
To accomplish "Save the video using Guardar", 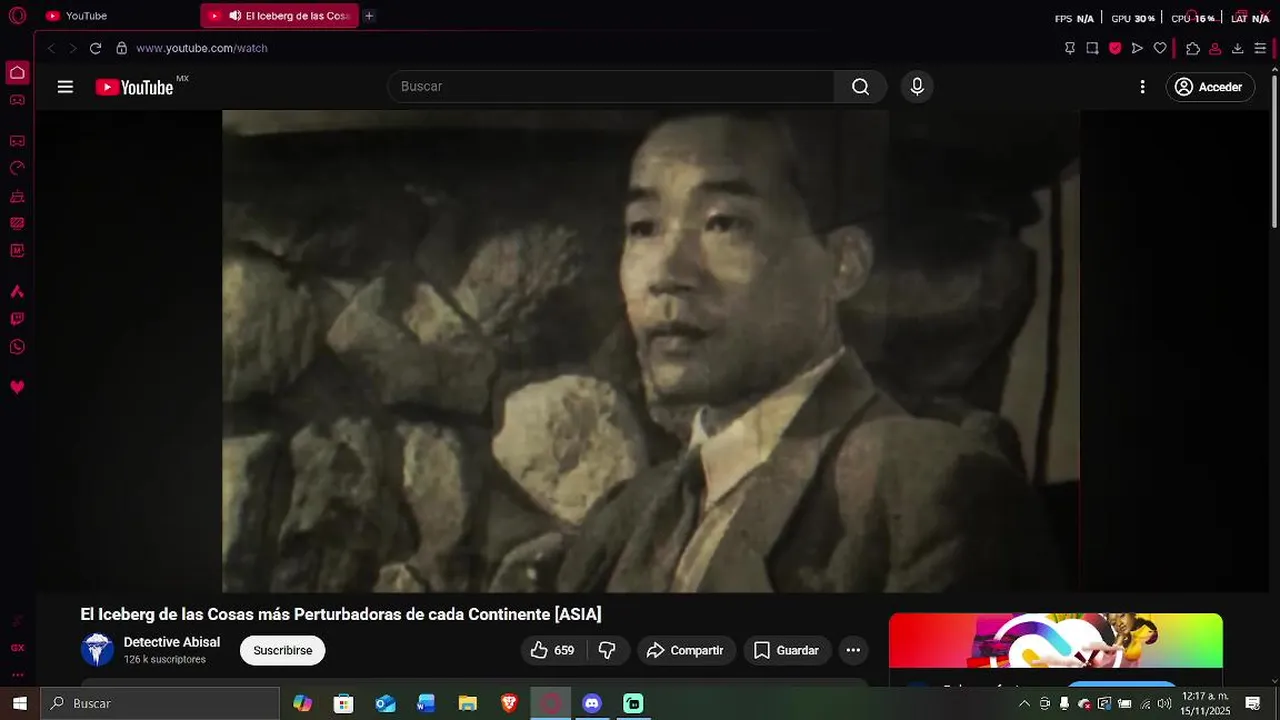I will click(x=787, y=650).
